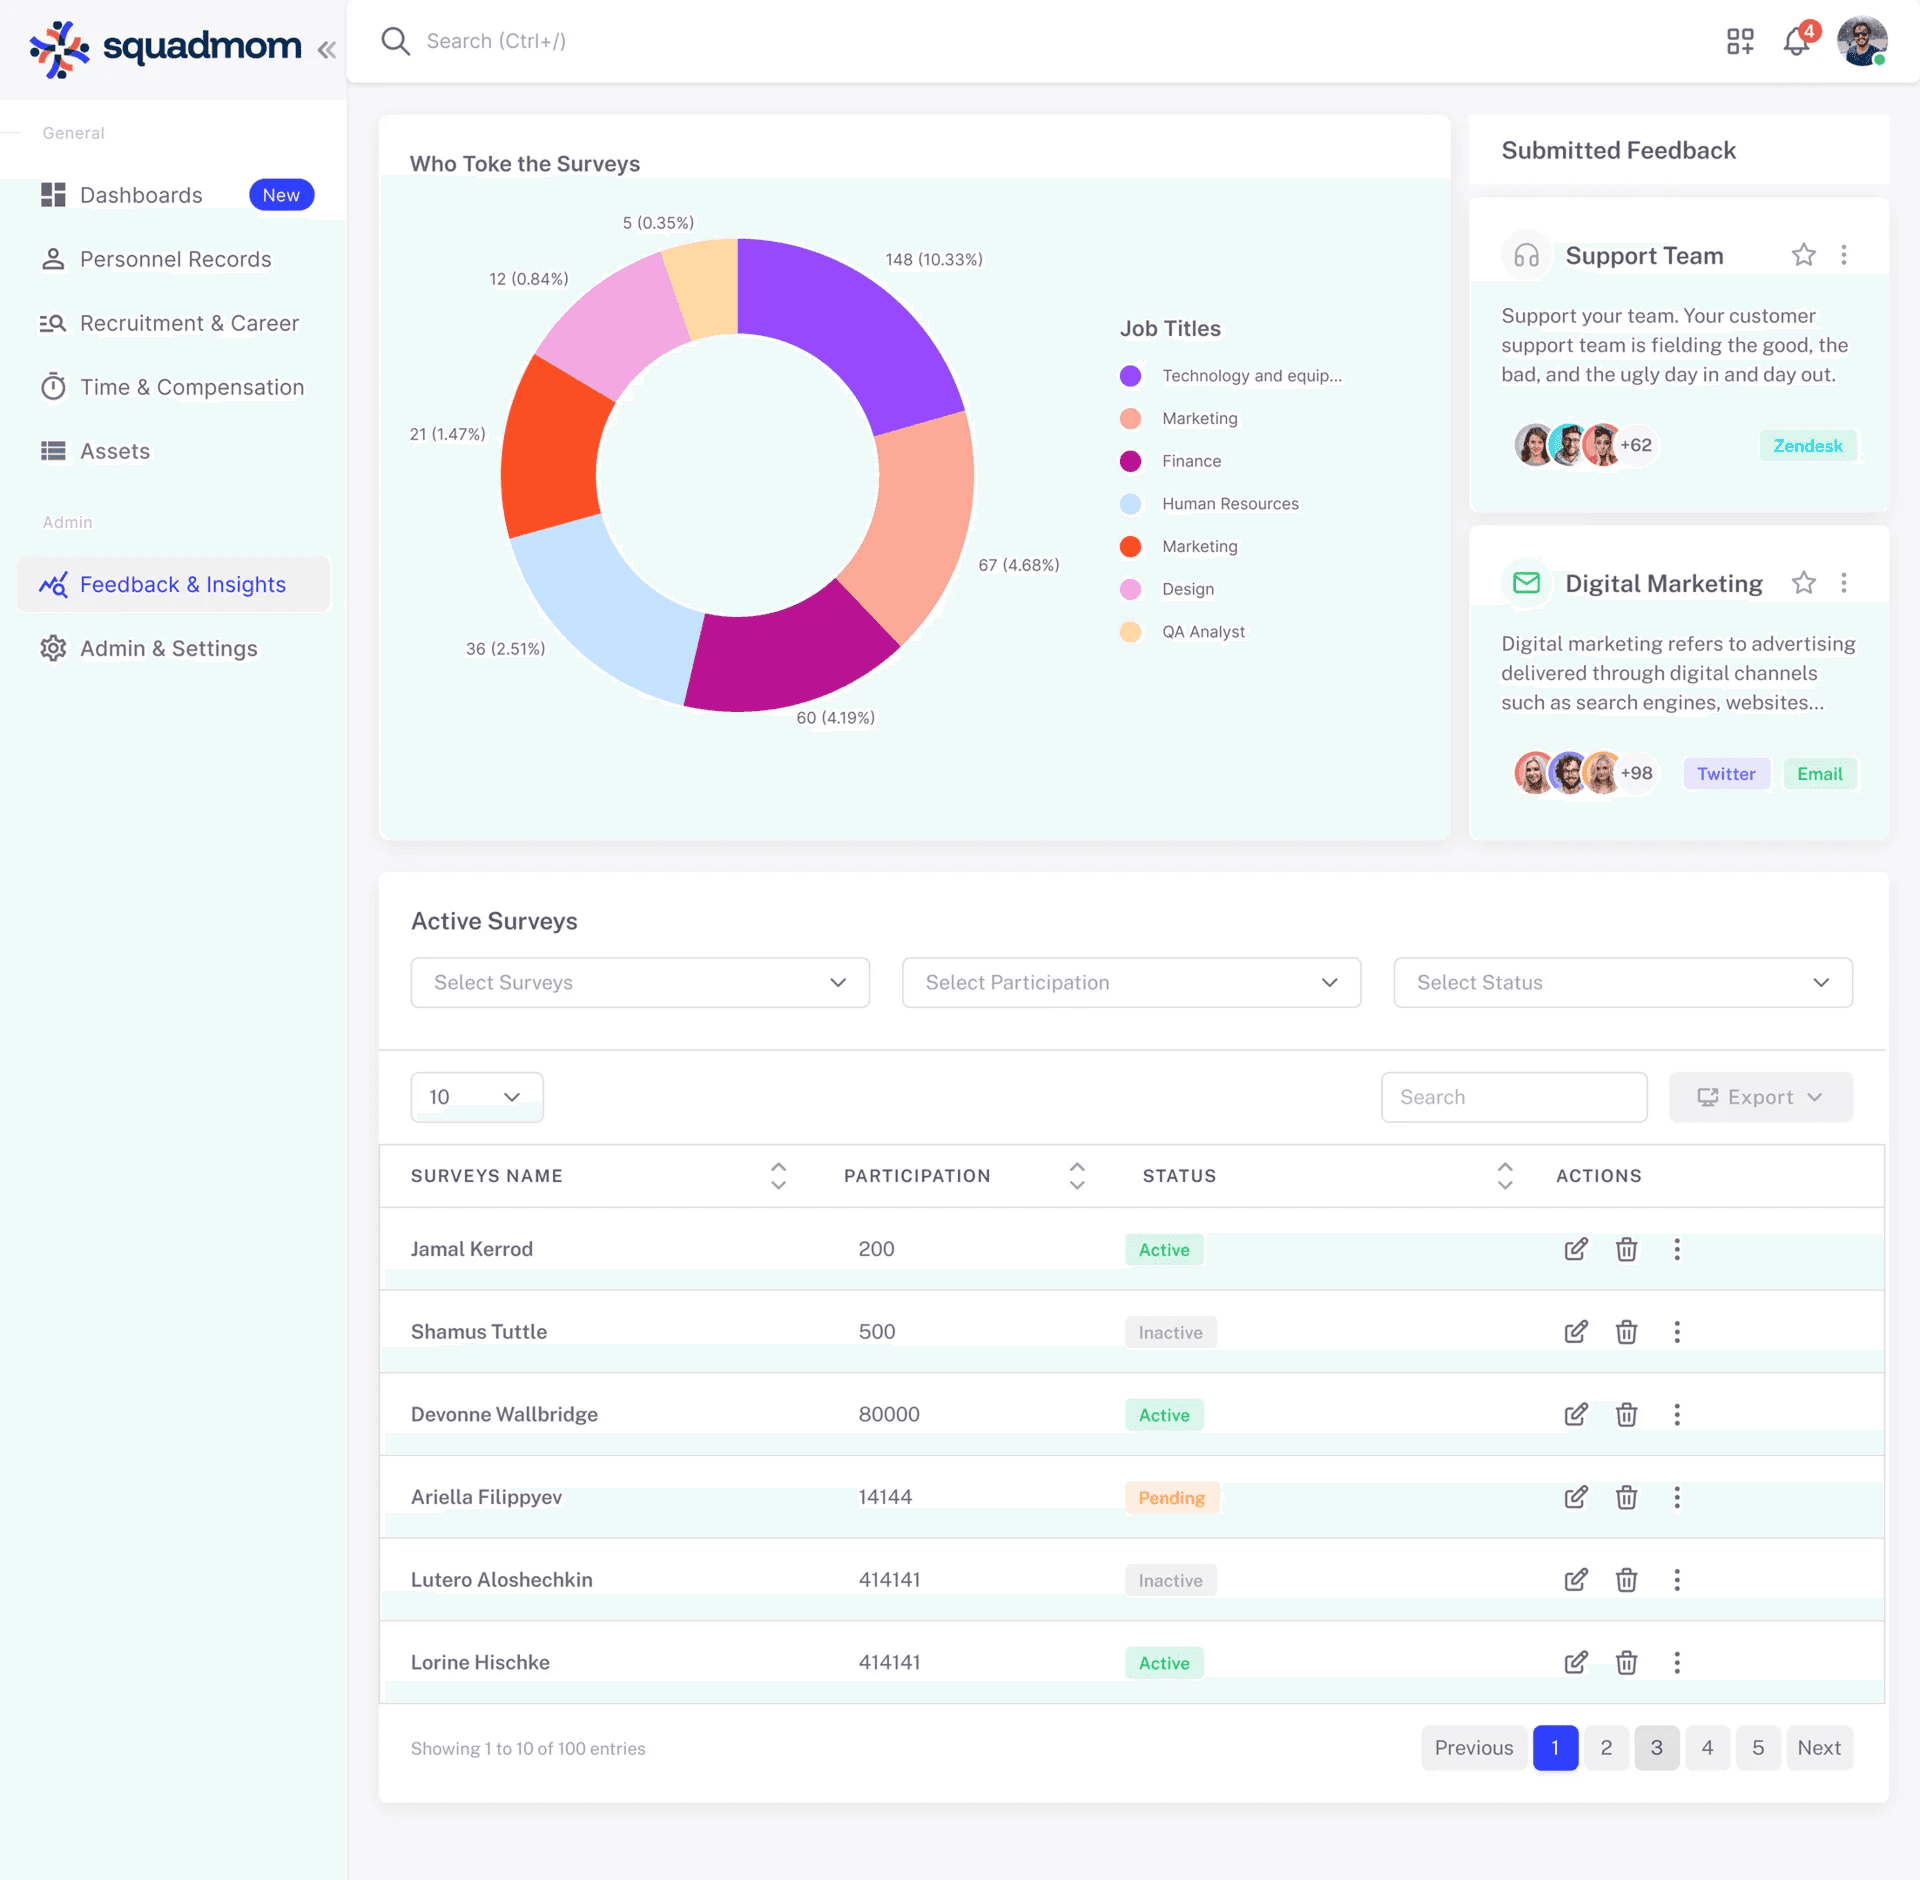Screen dimensions: 1920x1880
Task: Expand the Select Surveys dropdown
Action: [x=640, y=982]
